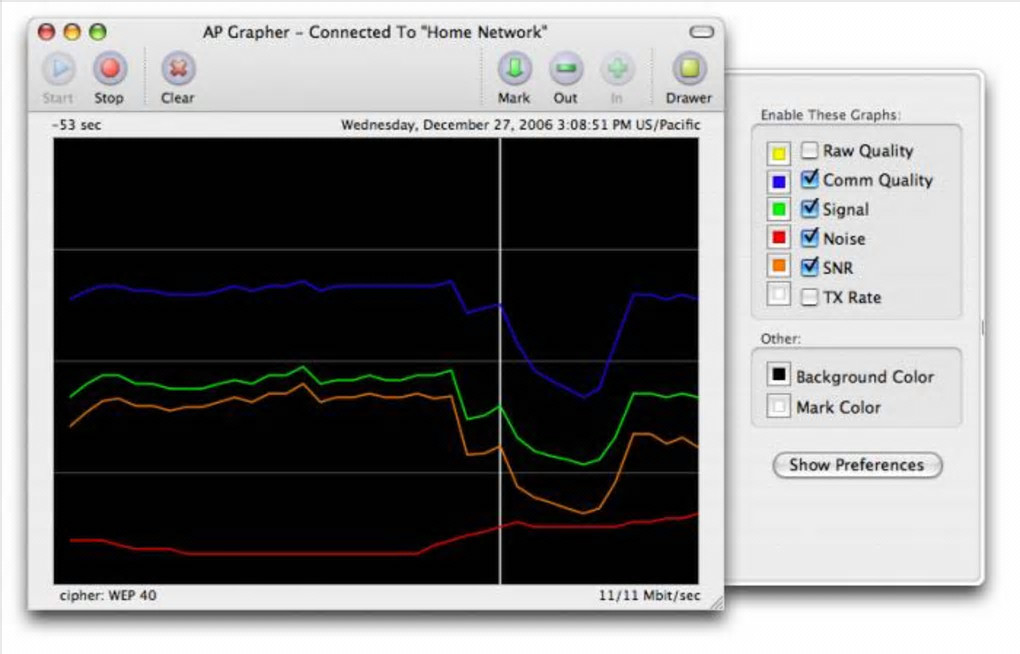This screenshot has height=654, width=1020.
Task: Click the "-53 sec" time label
Action: (77, 125)
